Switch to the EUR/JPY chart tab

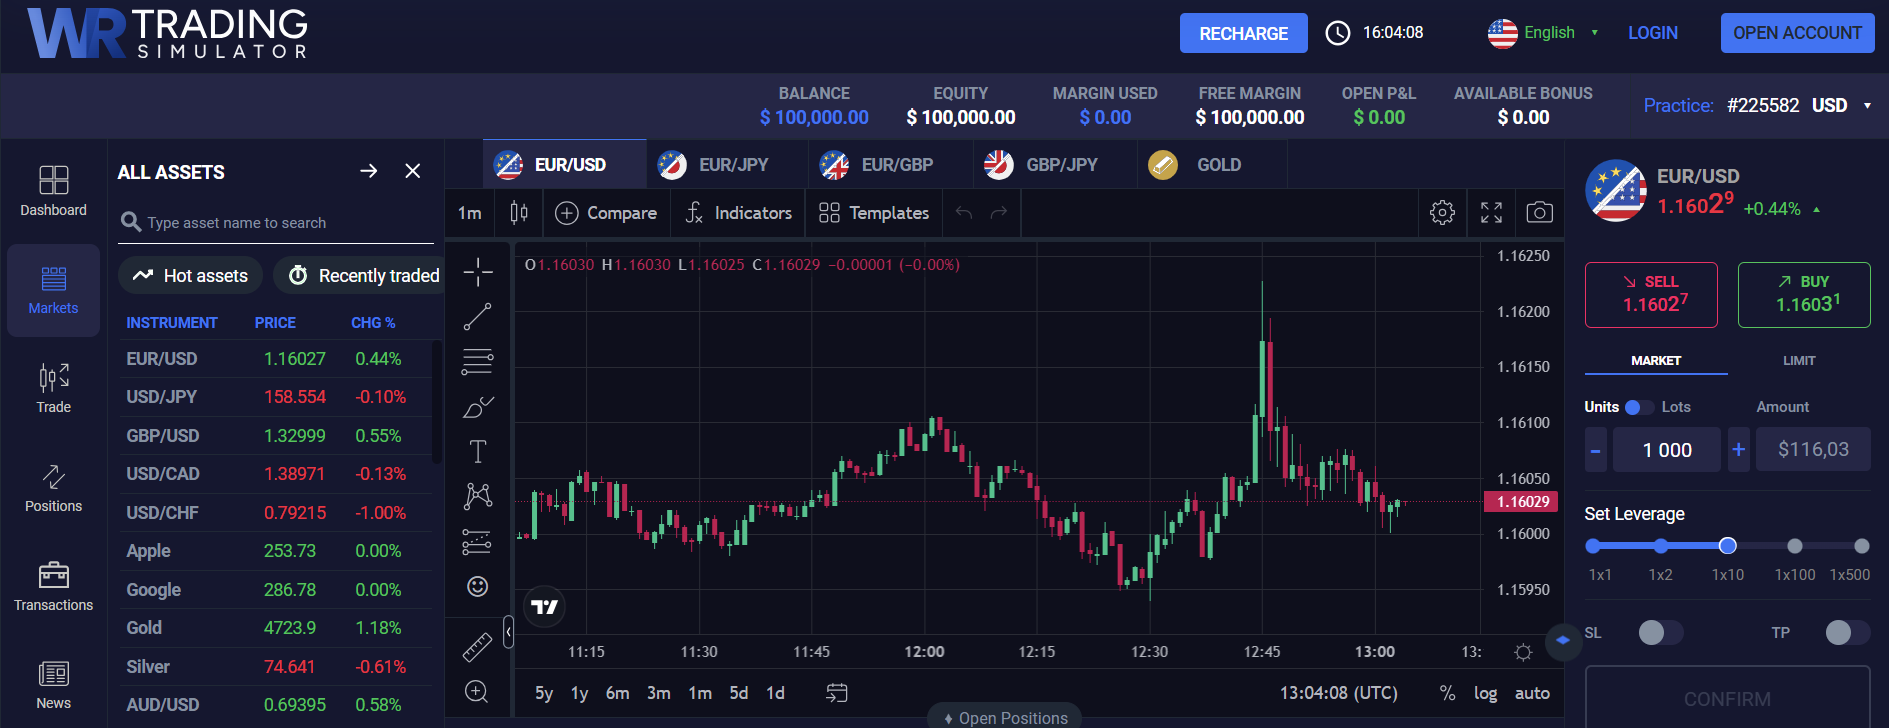click(x=727, y=165)
